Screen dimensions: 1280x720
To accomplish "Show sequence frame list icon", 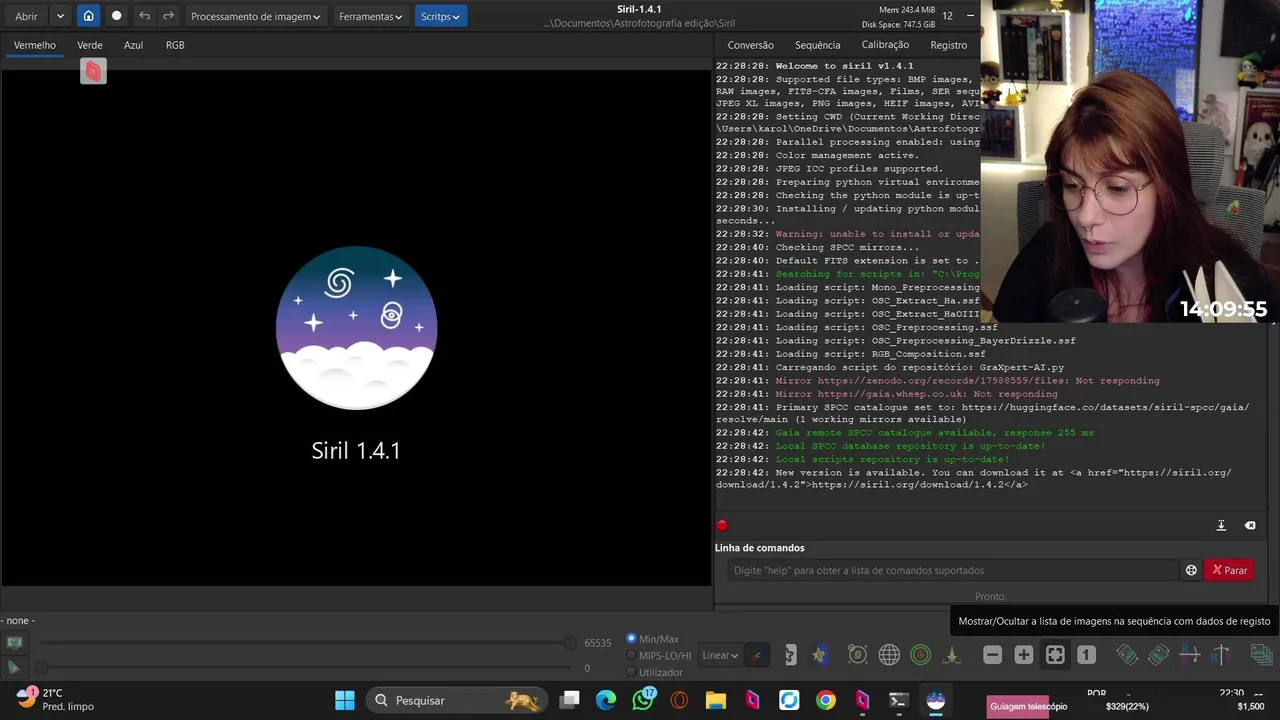I will [1261, 655].
